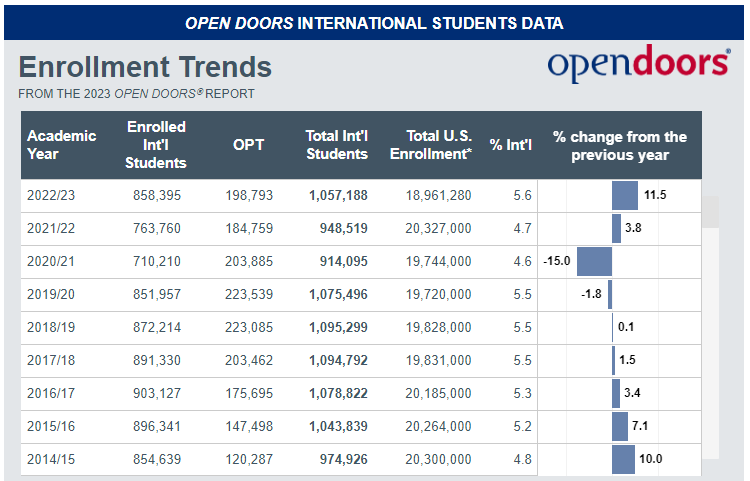Click the OPT column header
The width and height of the screenshot is (750, 481).
coord(248,145)
